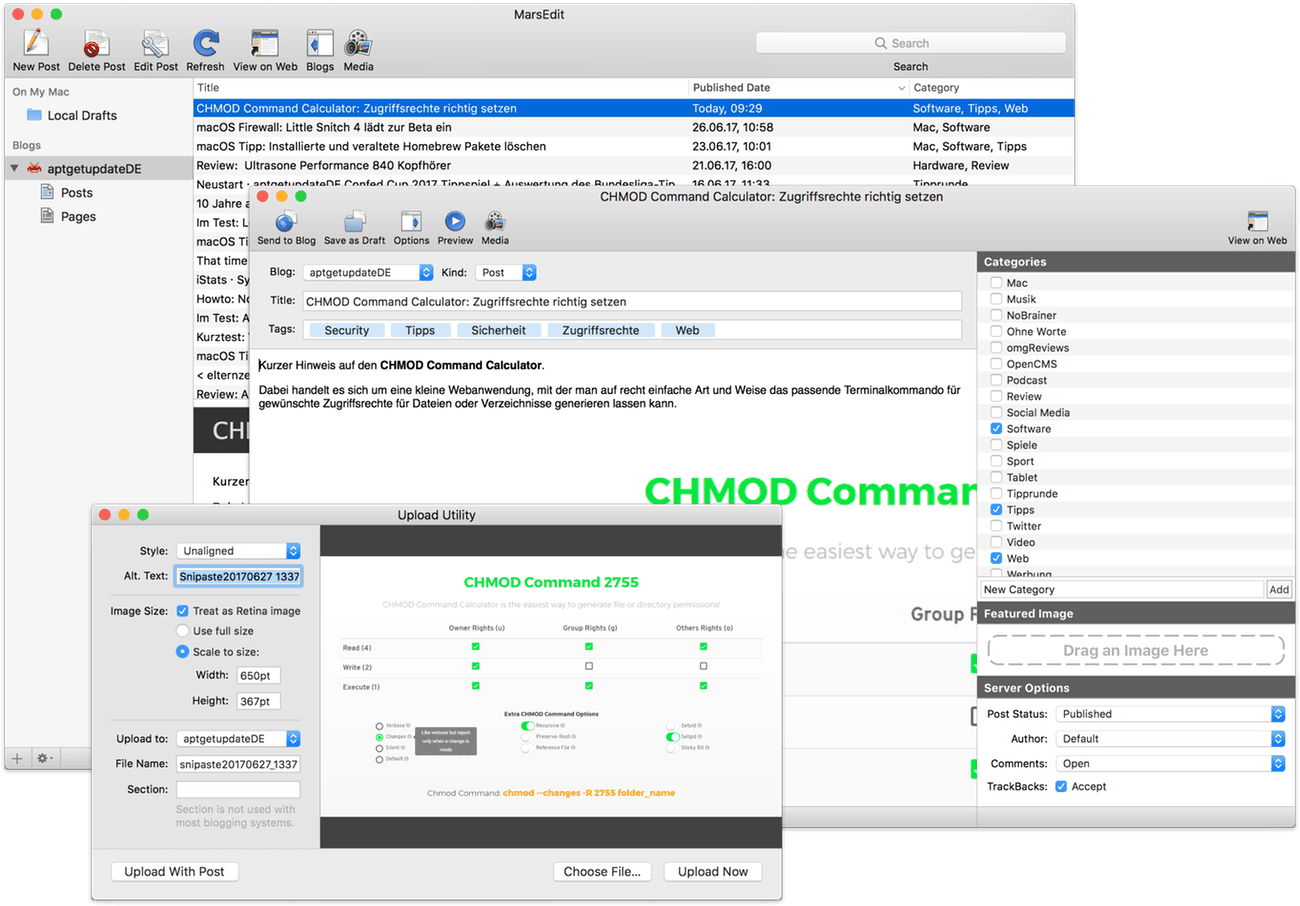Click the Alt. Text field
The image size is (1300, 906).
click(238, 576)
